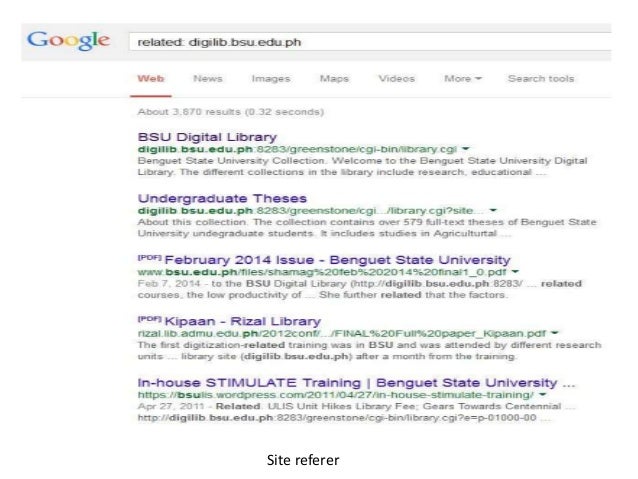
Task: Open February 2014 Issue PDF result
Action: coord(337,260)
